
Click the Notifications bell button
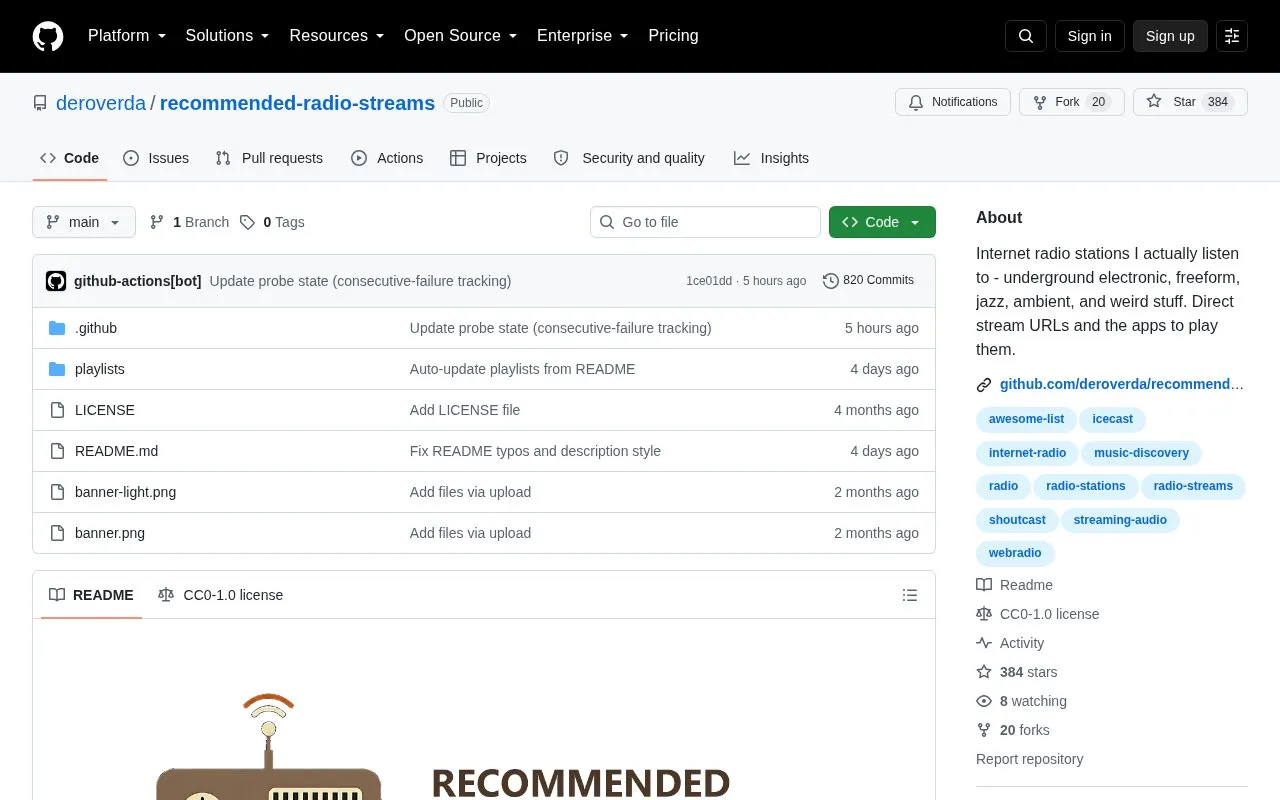point(953,102)
